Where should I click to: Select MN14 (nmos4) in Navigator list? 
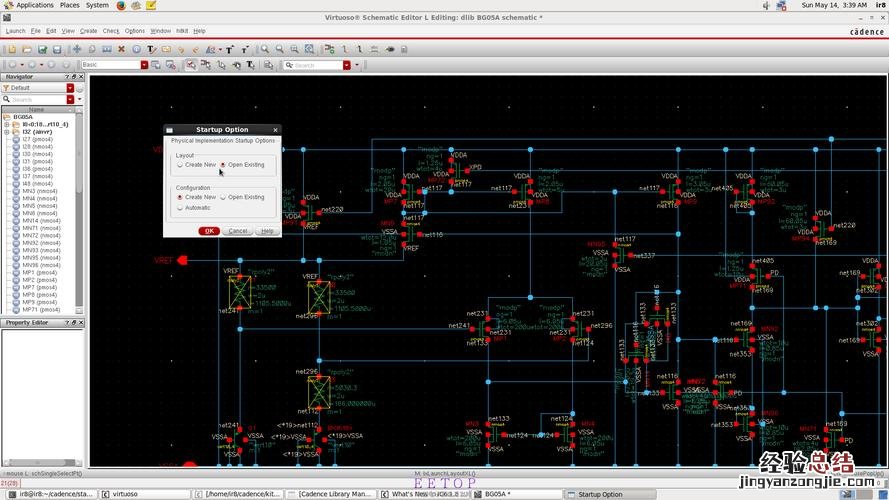pos(40,220)
